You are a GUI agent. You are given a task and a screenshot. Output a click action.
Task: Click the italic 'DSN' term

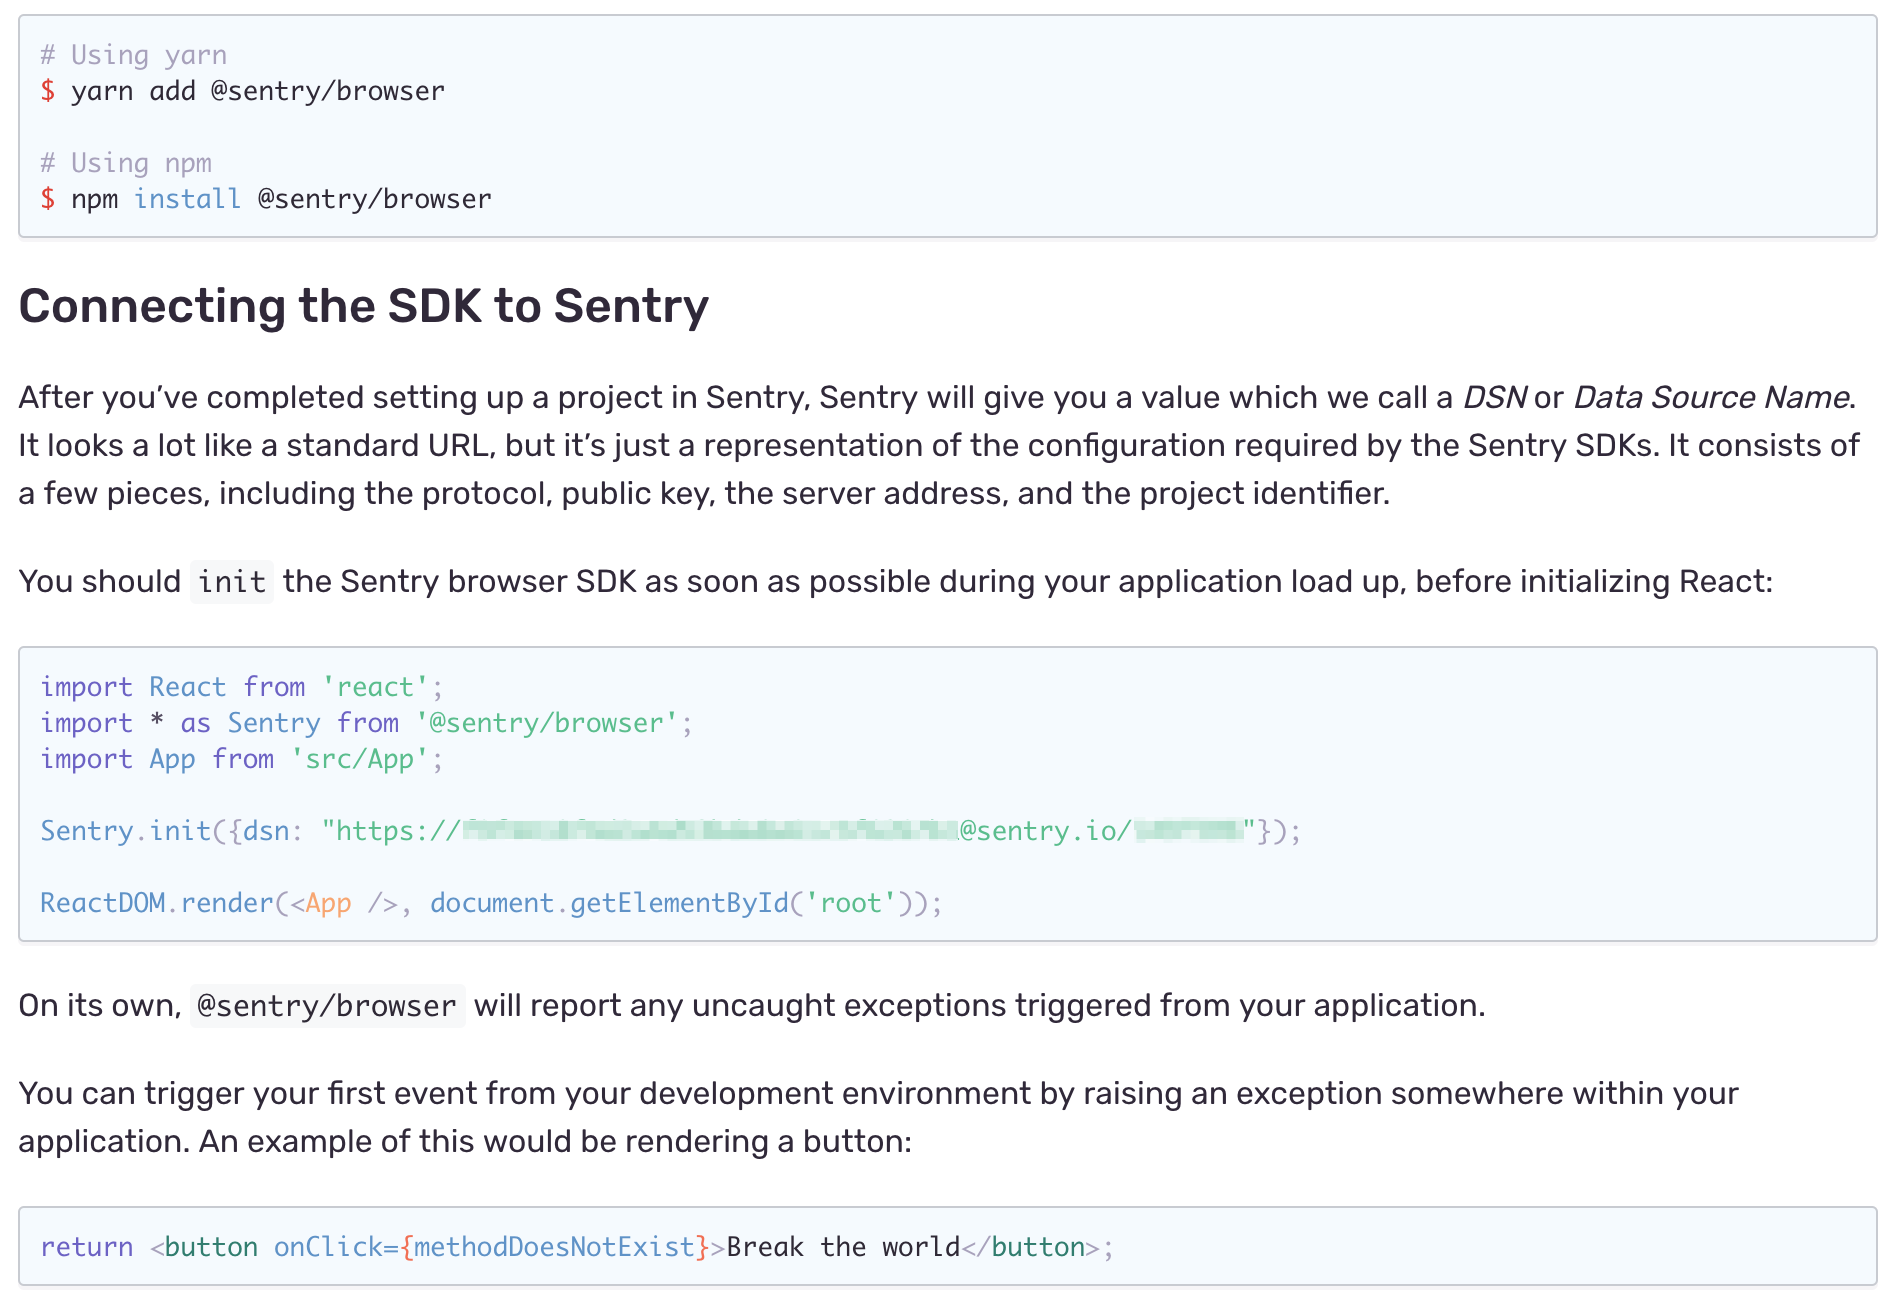pyautogui.click(x=1494, y=397)
